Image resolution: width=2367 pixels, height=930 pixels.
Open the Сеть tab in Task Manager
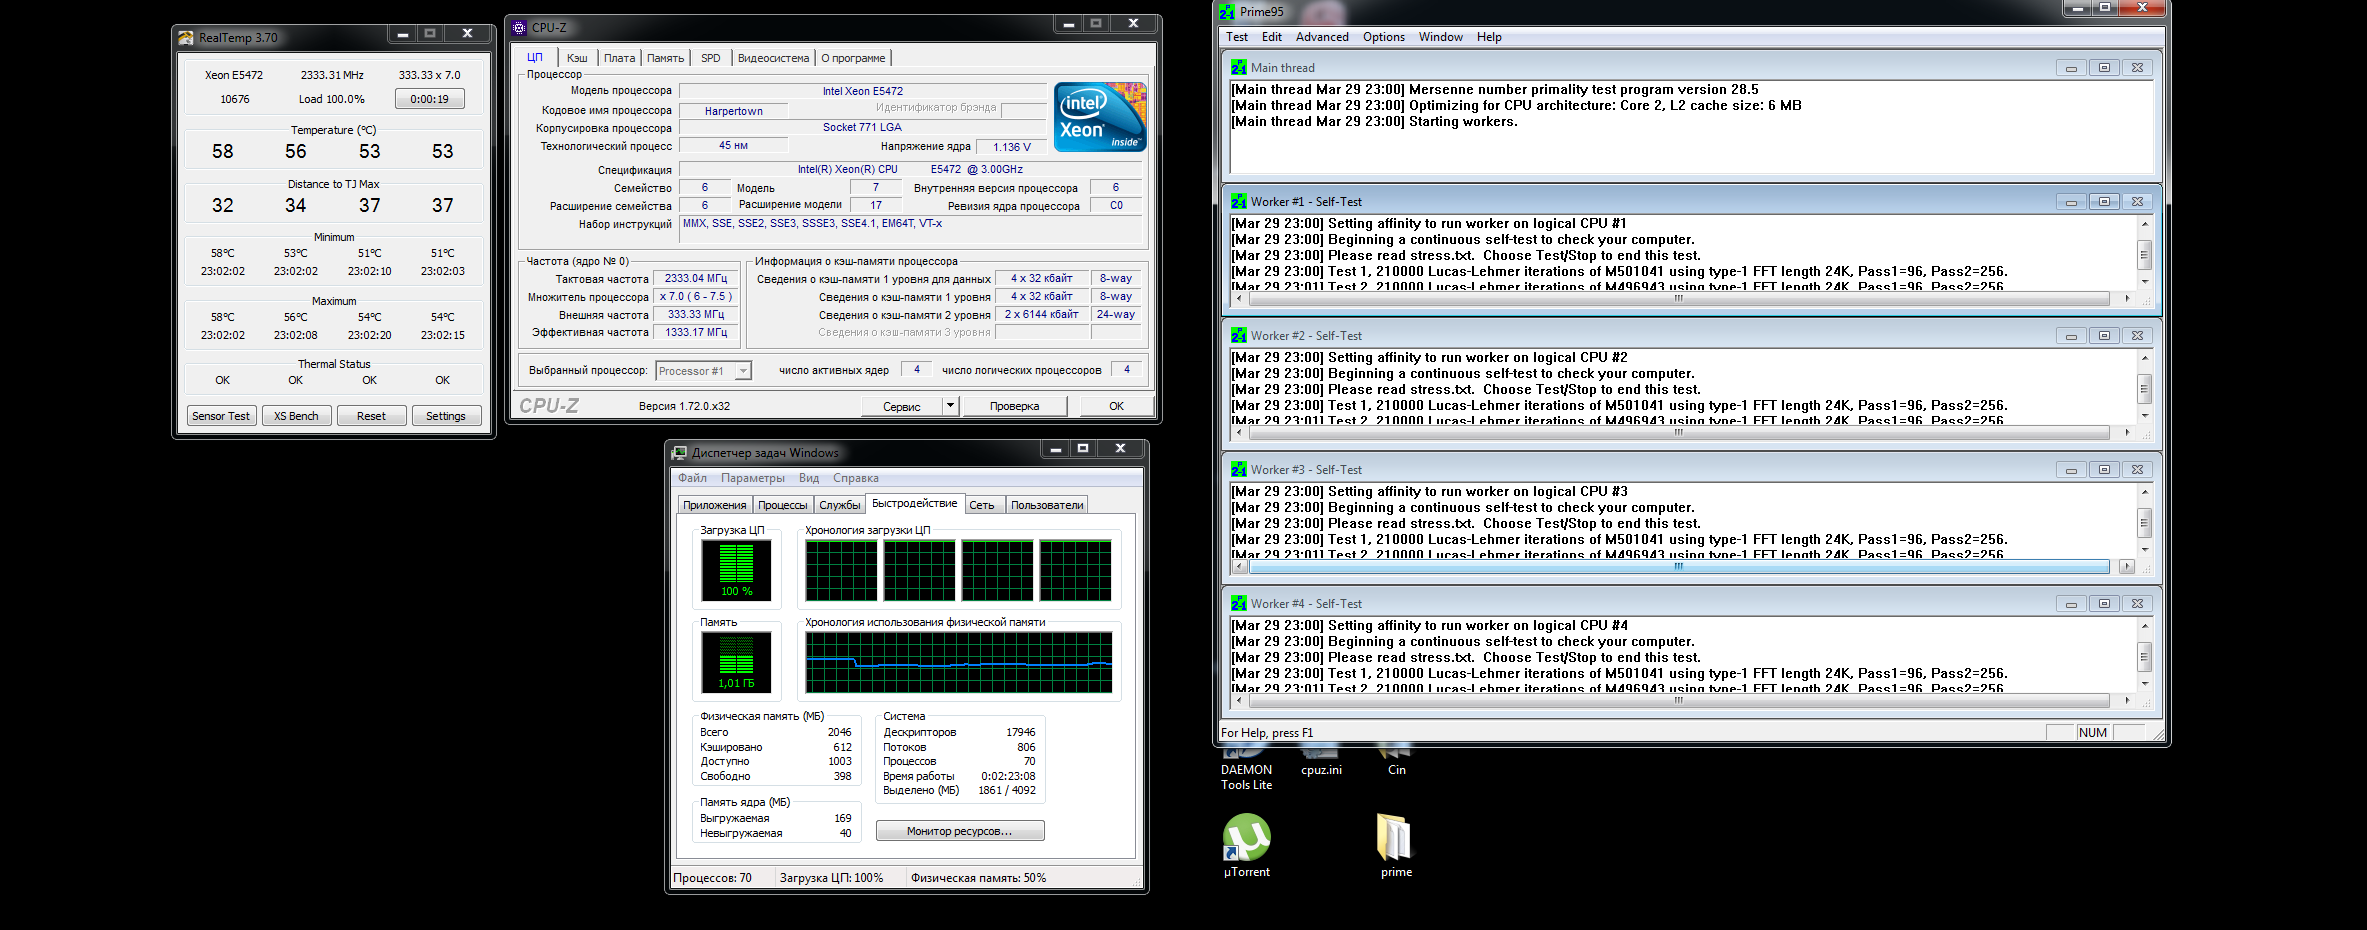coord(982,505)
